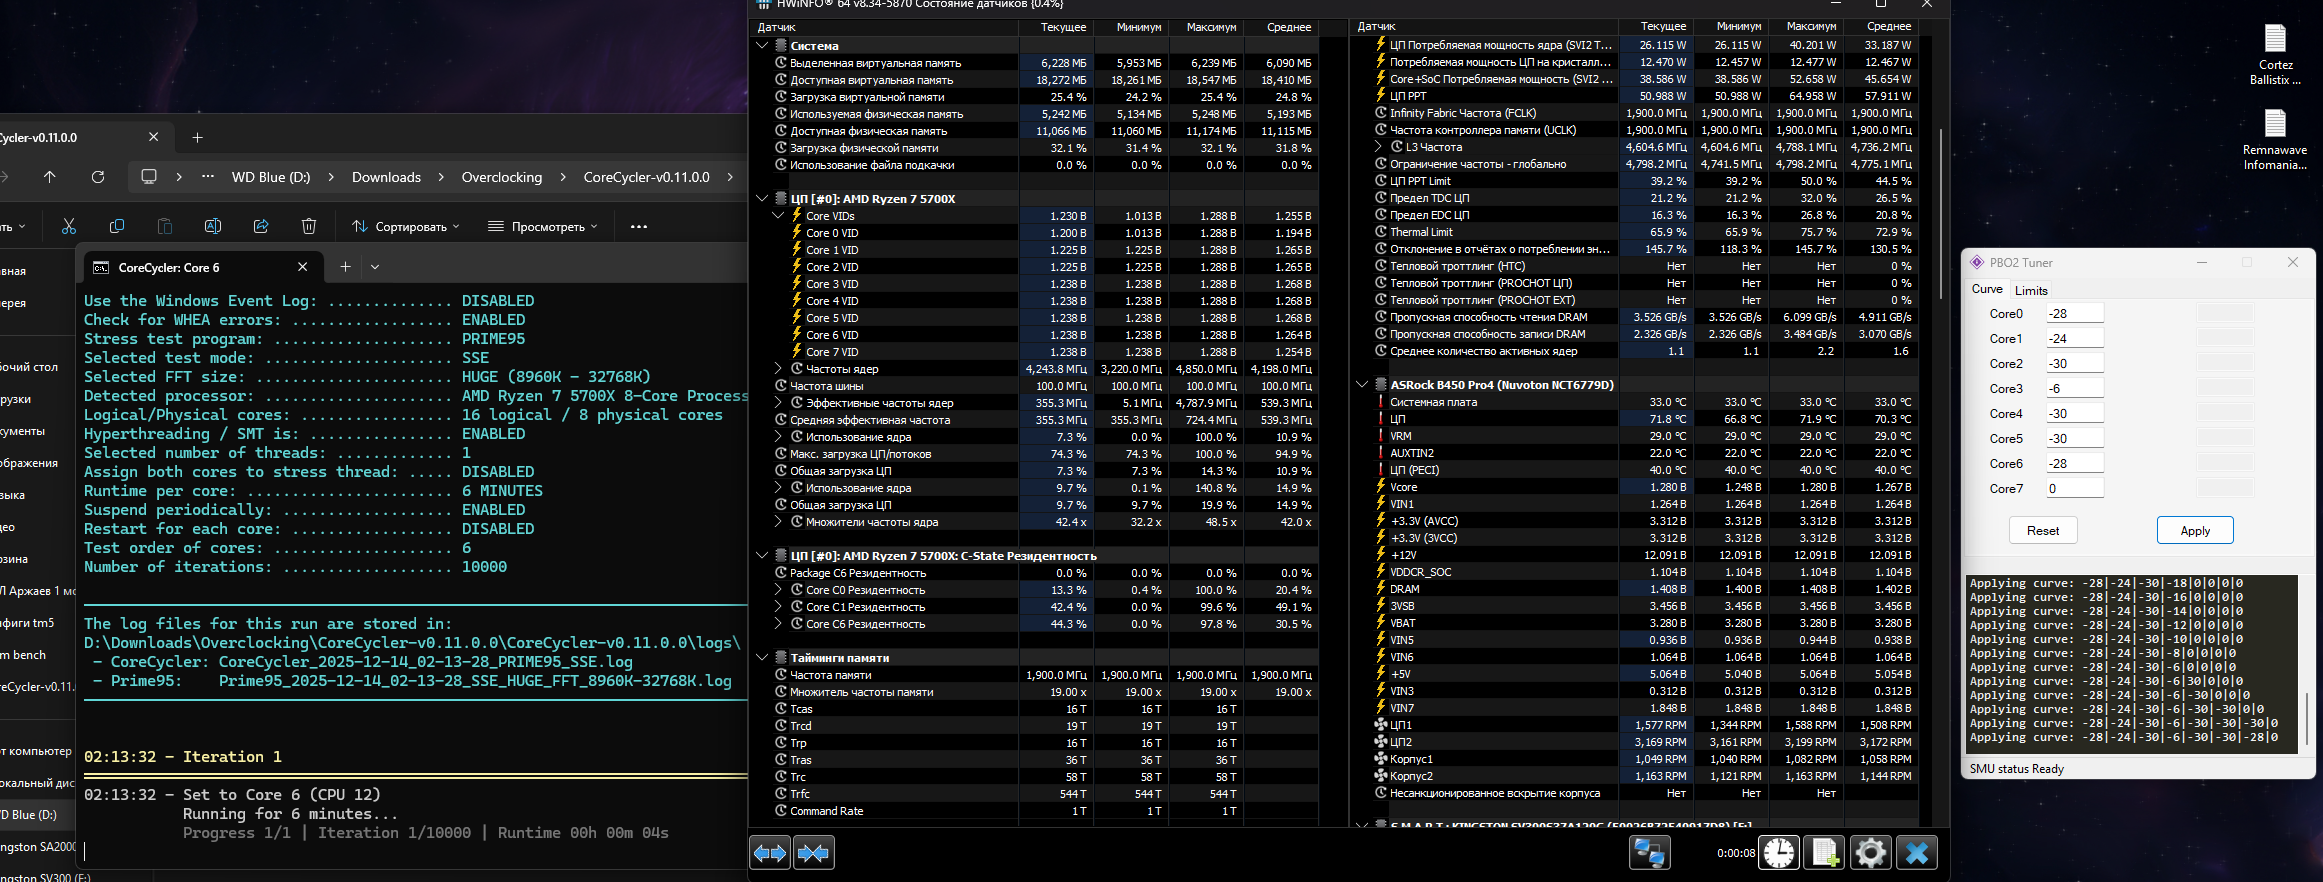2323x882 pixels.
Task: Collapse the Система sensor group
Action: point(762,46)
